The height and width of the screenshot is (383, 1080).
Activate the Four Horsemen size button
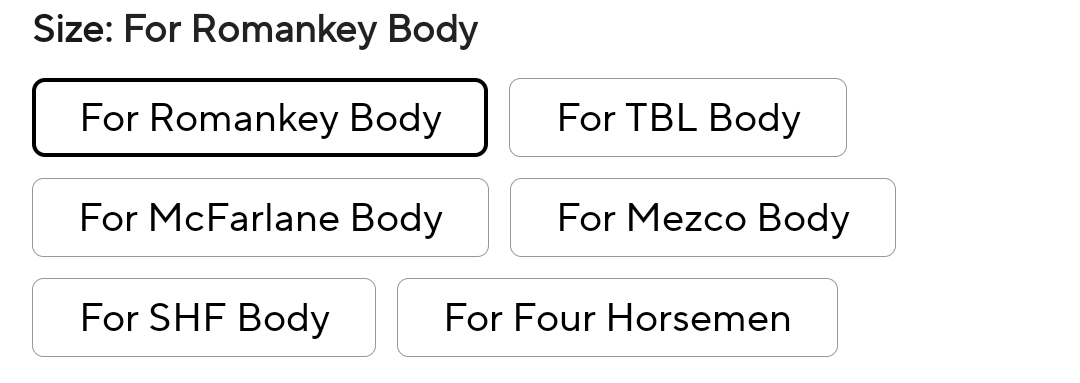[x=617, y=318]
